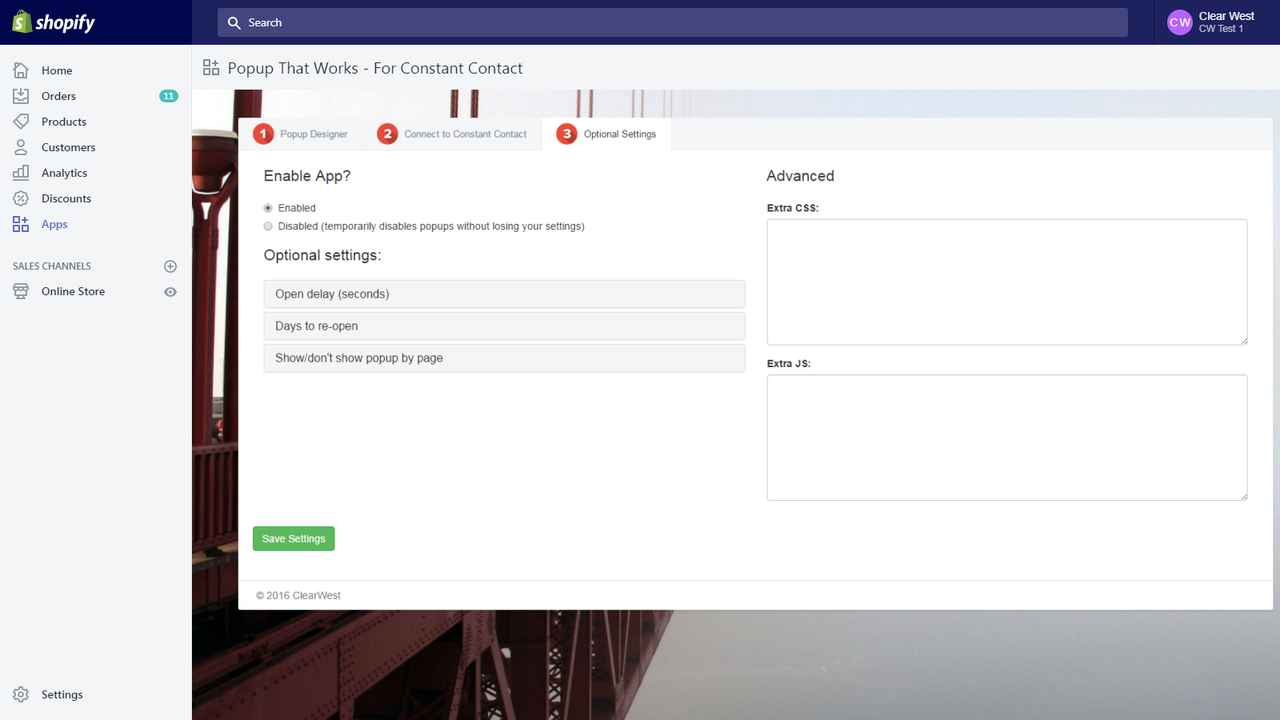The width and height of the screenshot is (1280, 720).
Task: Open Products in sidebar
Action: (64, 121)
